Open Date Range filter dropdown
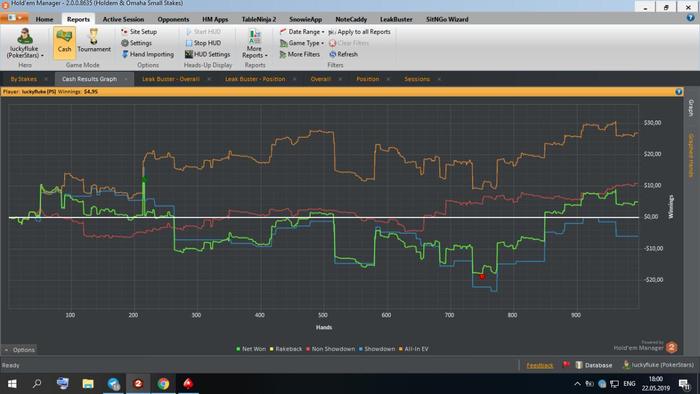Viewport: 700px width, 394px height. (x=302, y=32)
